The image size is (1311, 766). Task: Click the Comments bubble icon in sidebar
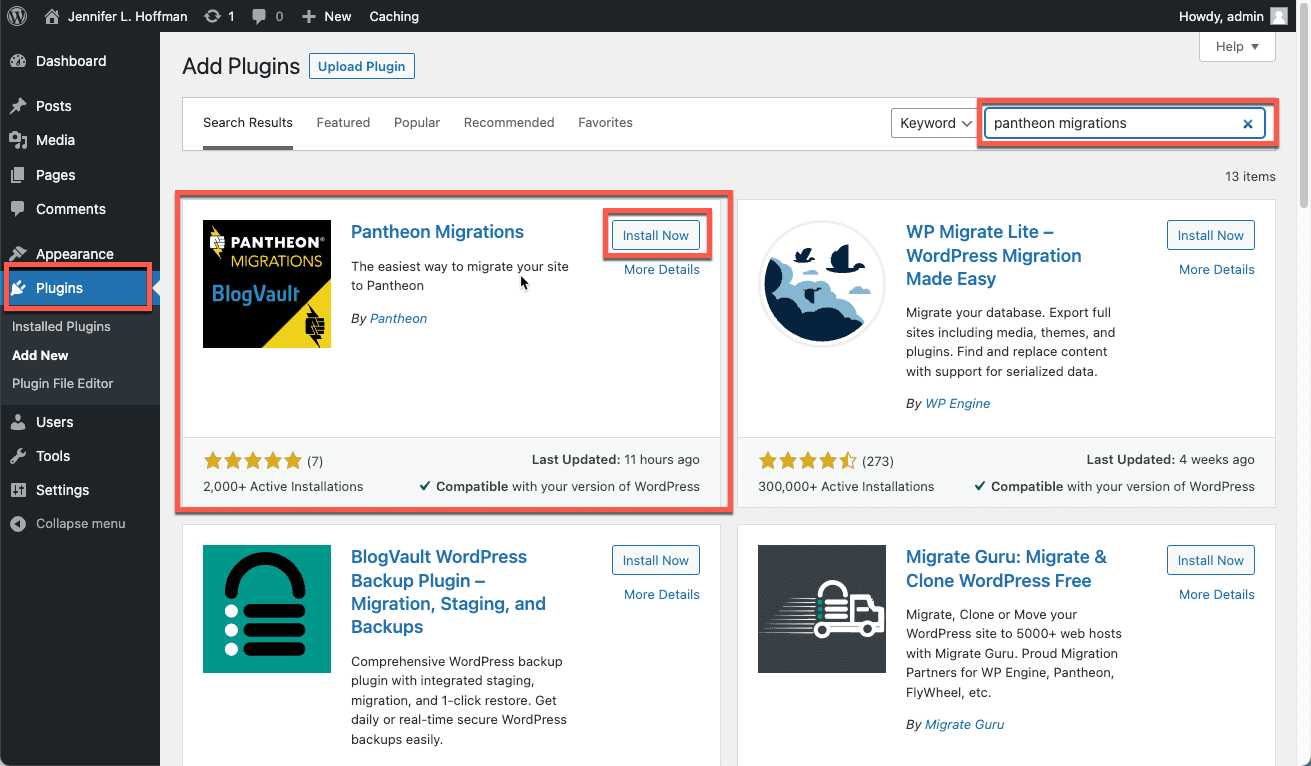click(x=18, y=209)
